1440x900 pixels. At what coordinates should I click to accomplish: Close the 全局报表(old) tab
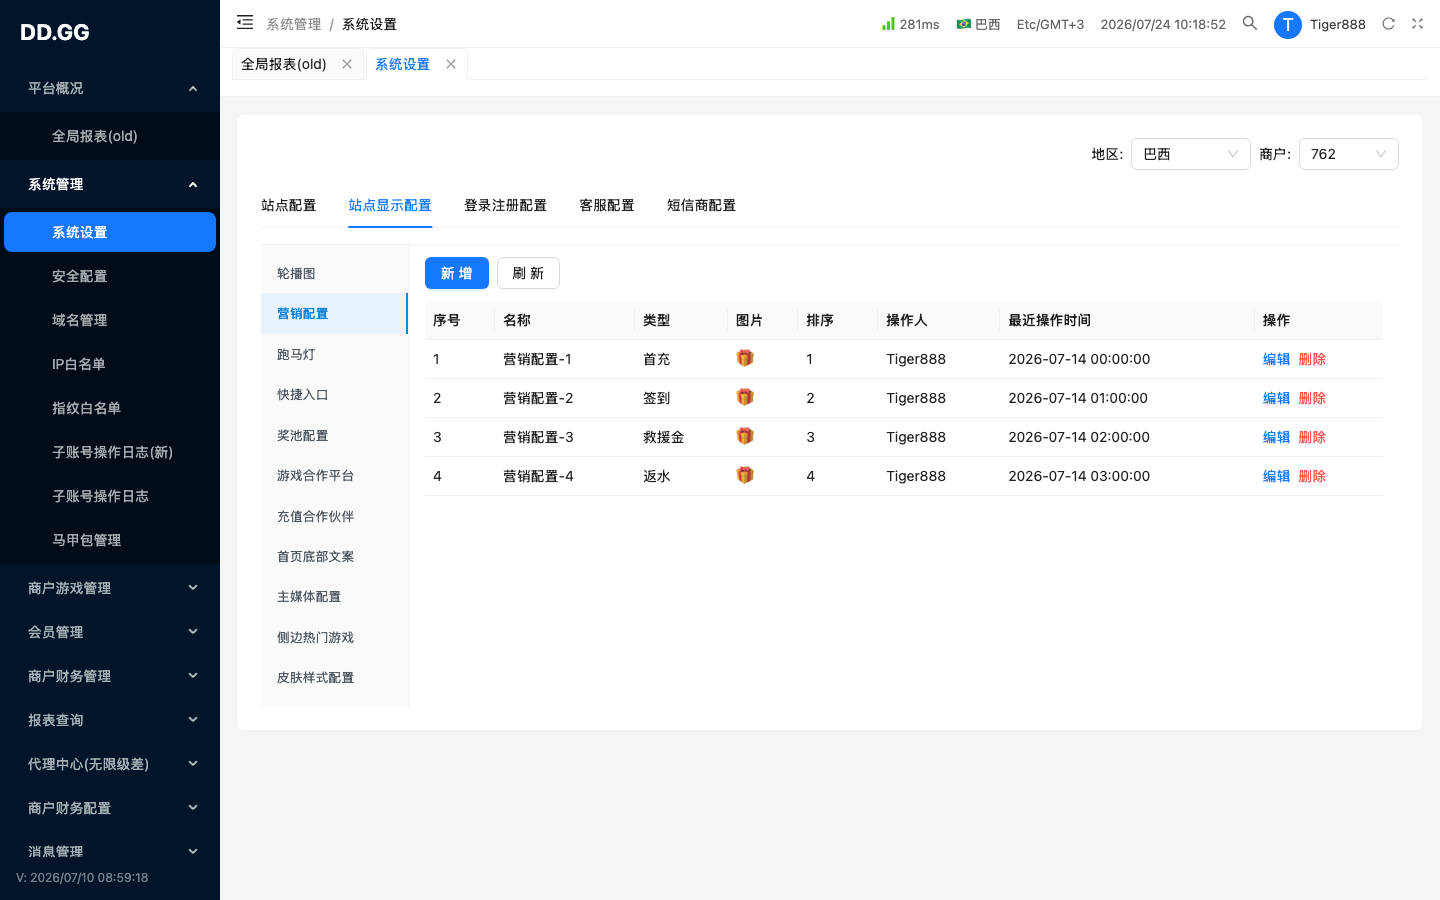(x=347, y=64)
